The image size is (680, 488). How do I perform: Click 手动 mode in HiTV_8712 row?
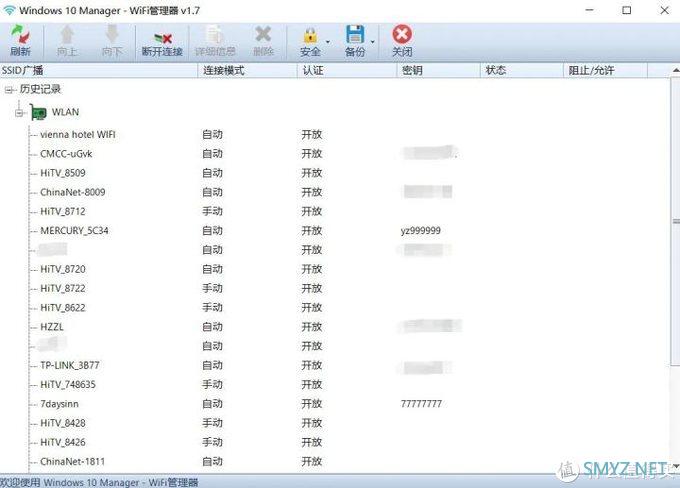[212, 212]
